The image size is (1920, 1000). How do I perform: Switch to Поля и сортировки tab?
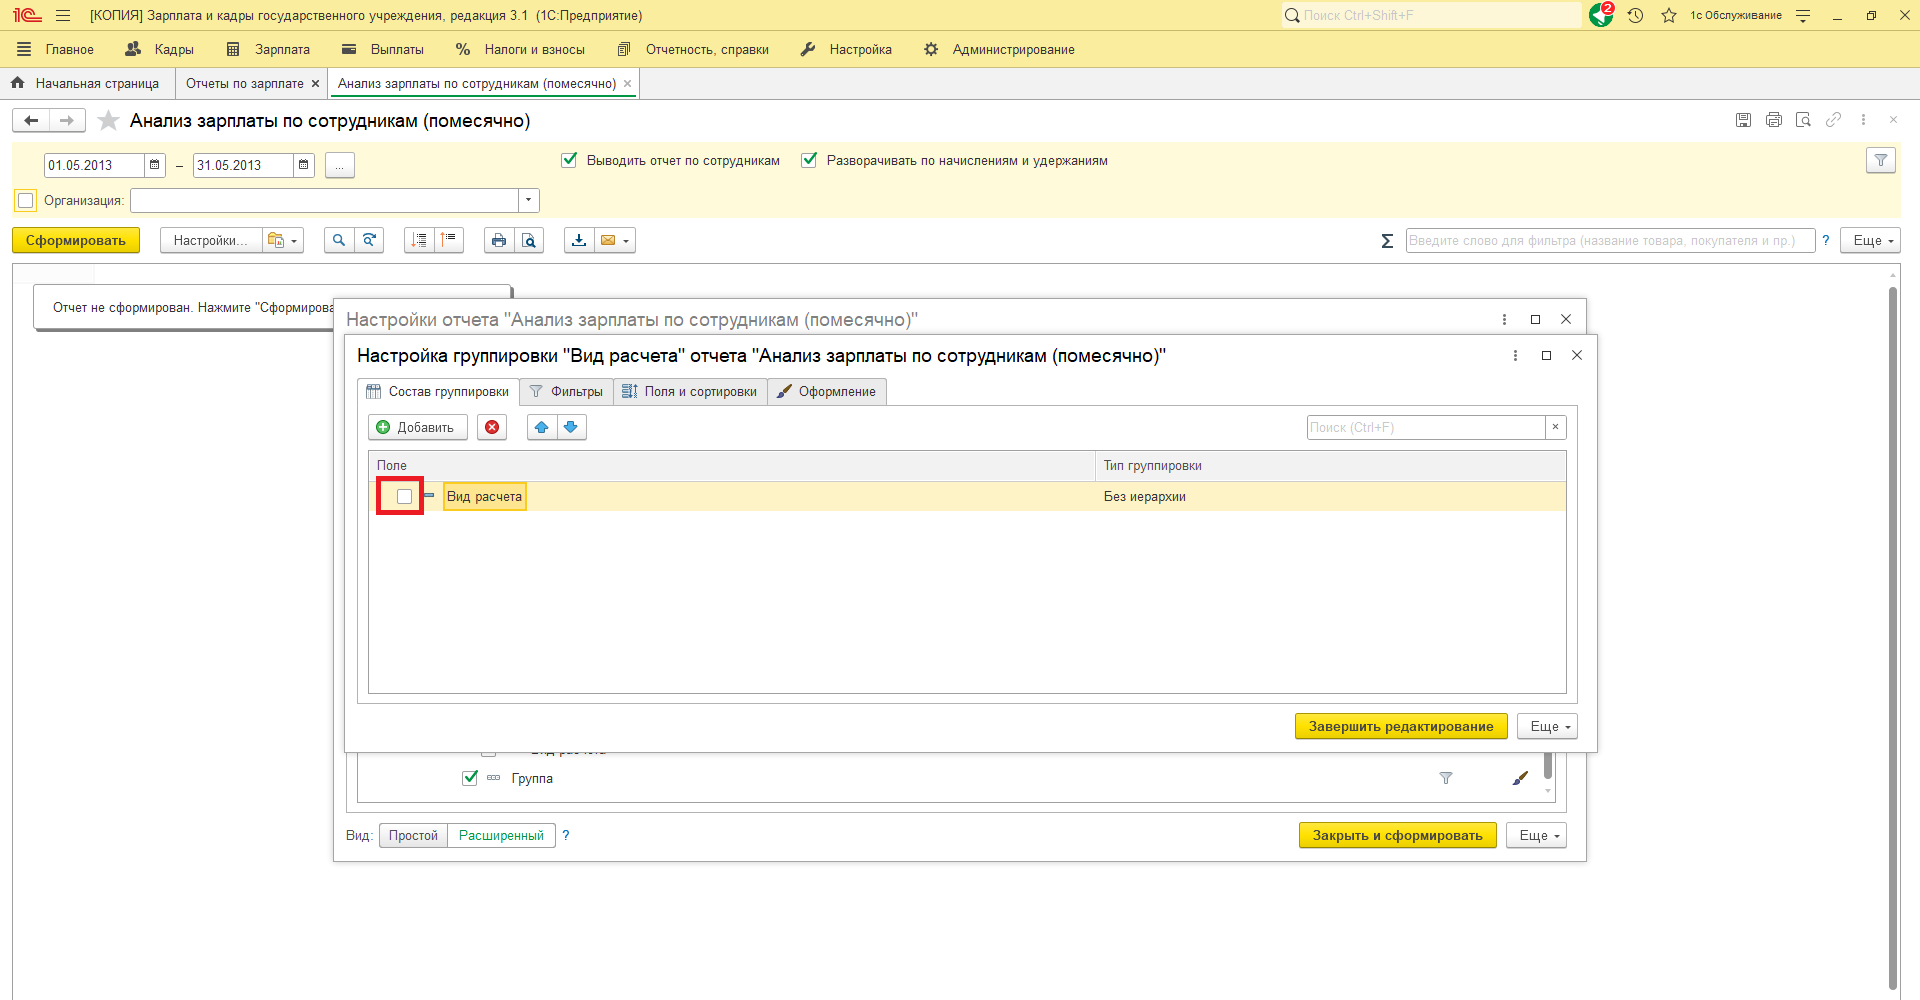point(690,391)
